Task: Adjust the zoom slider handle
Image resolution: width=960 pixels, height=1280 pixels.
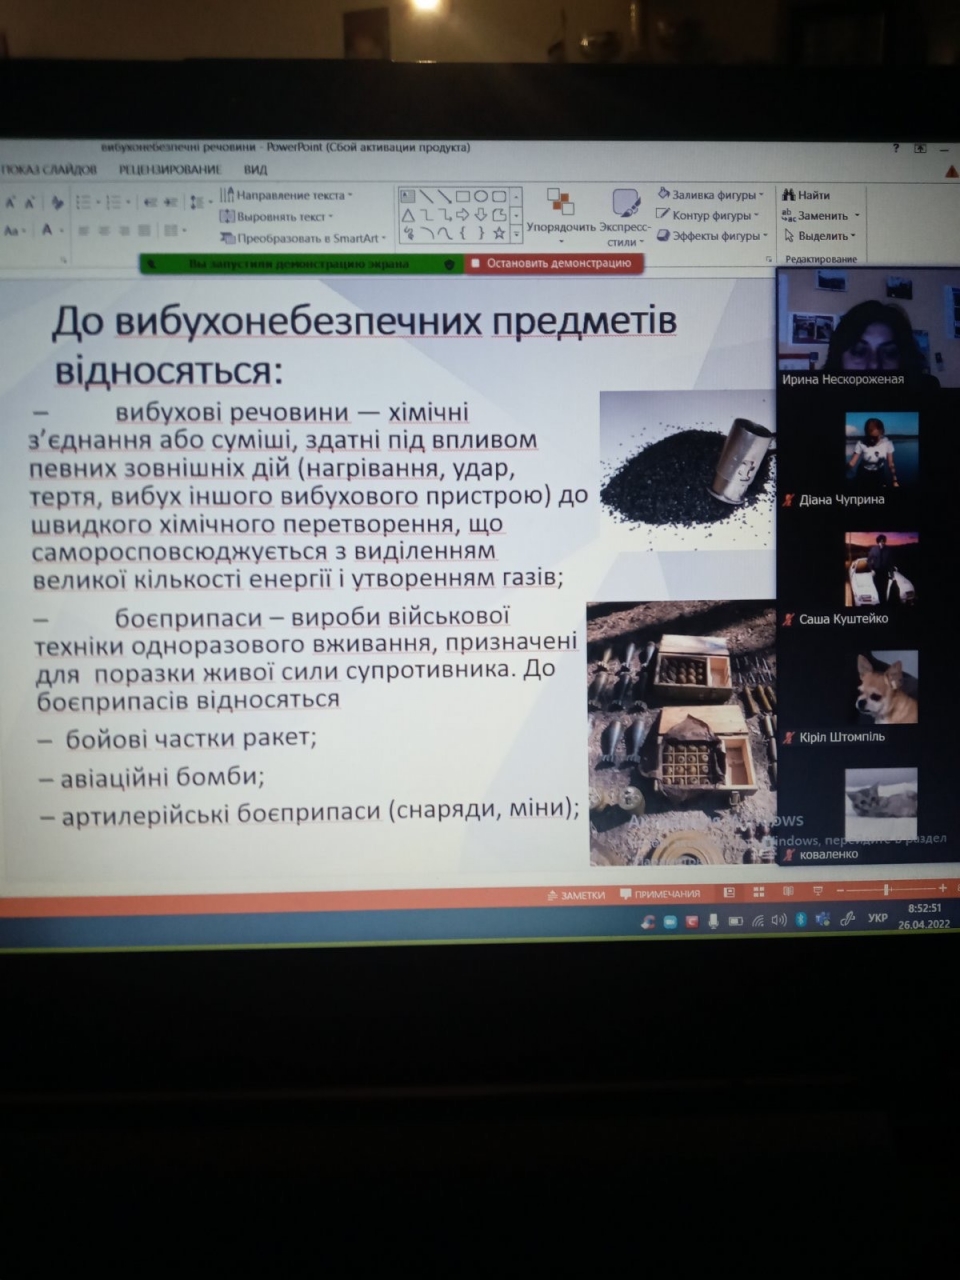Action: [886, 889]
